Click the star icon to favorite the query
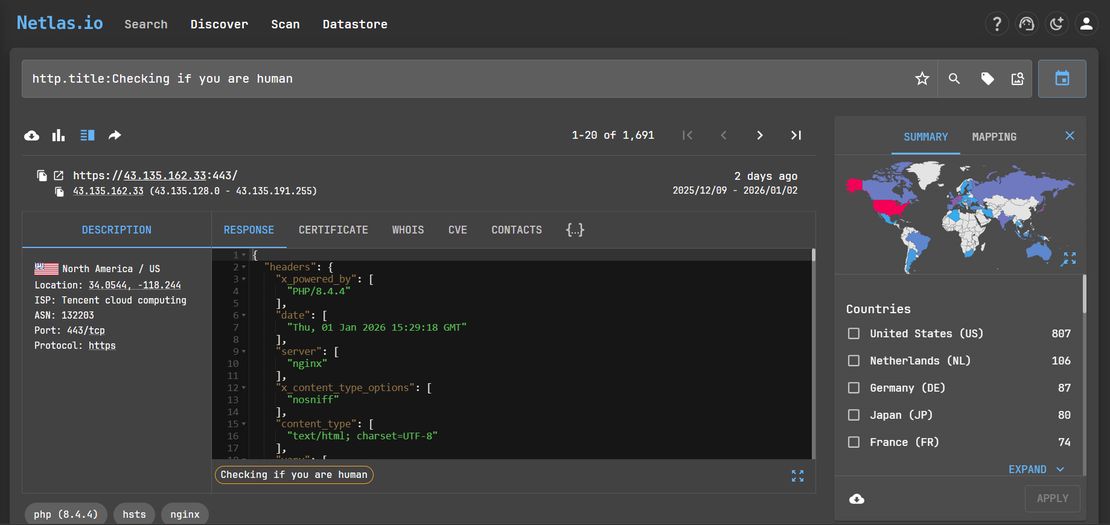The image size is (1110, 525). (x=922, y=79)
